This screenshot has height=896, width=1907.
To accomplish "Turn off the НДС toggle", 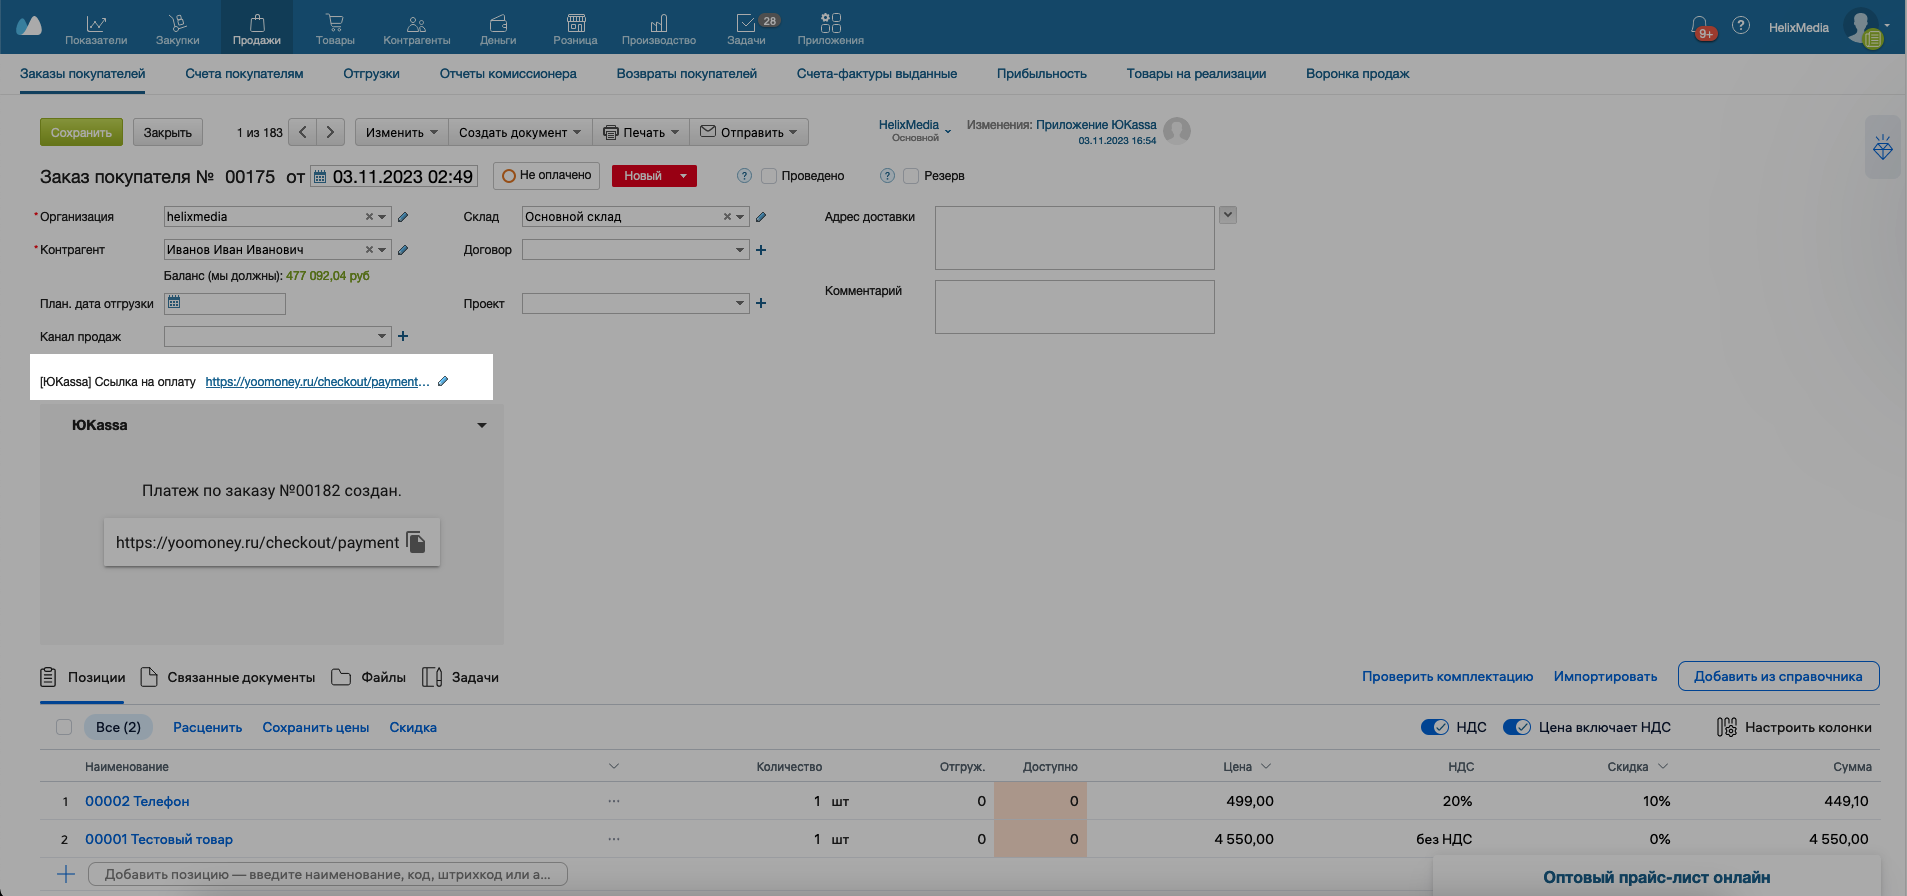I will coord(1434,727).
